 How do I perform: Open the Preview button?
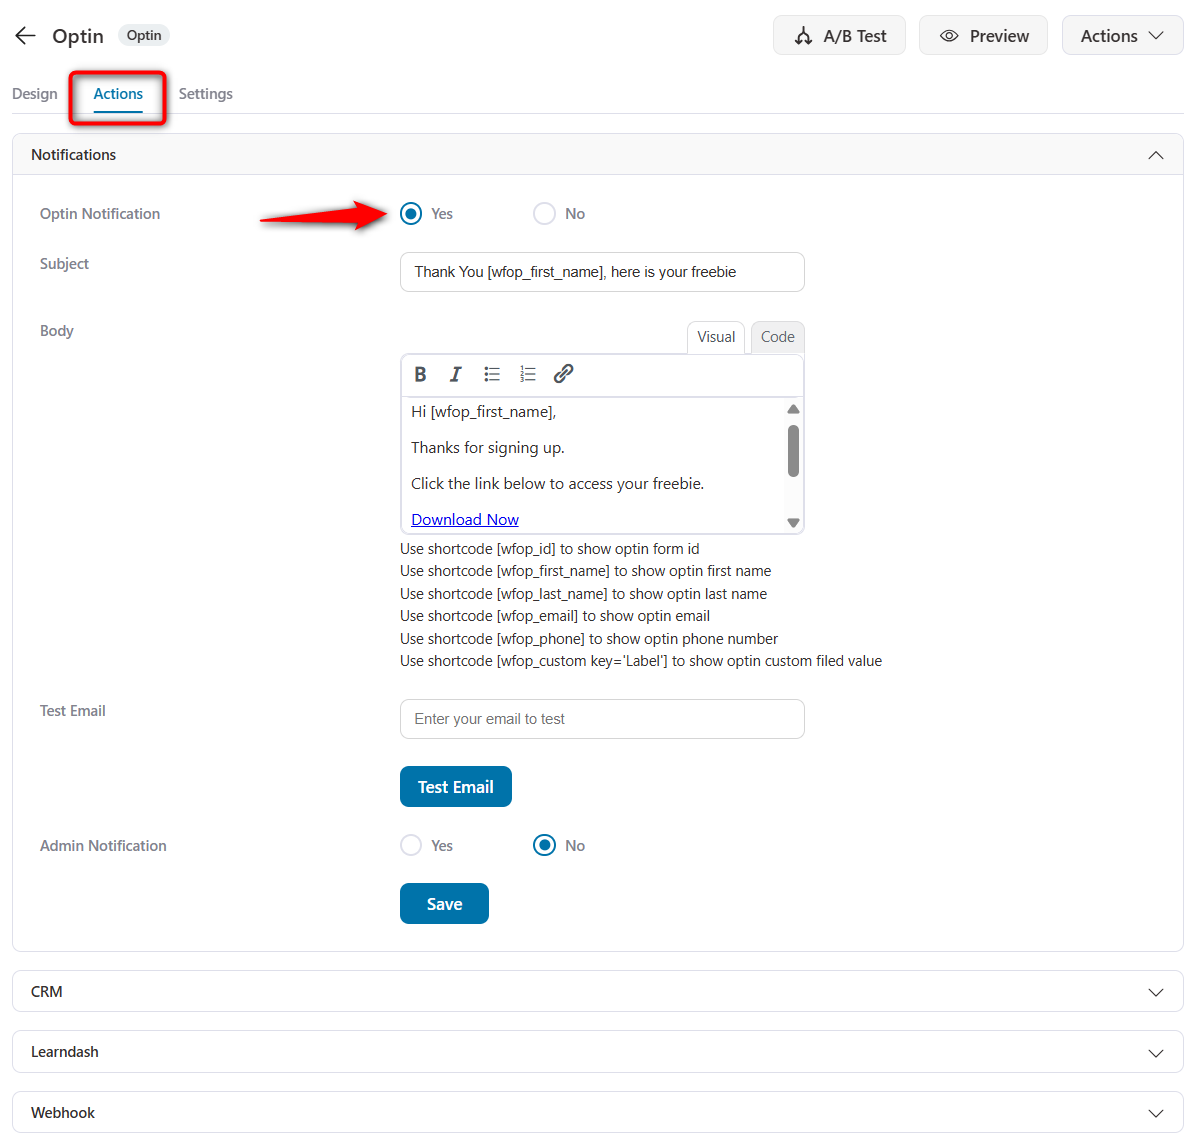pos(983,36)
